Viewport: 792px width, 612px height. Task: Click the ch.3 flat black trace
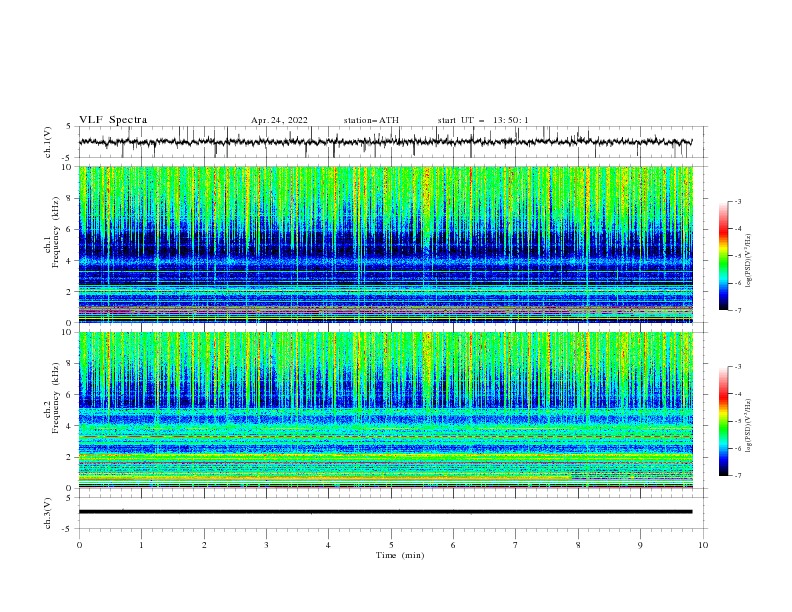click(x=385, y=512)
